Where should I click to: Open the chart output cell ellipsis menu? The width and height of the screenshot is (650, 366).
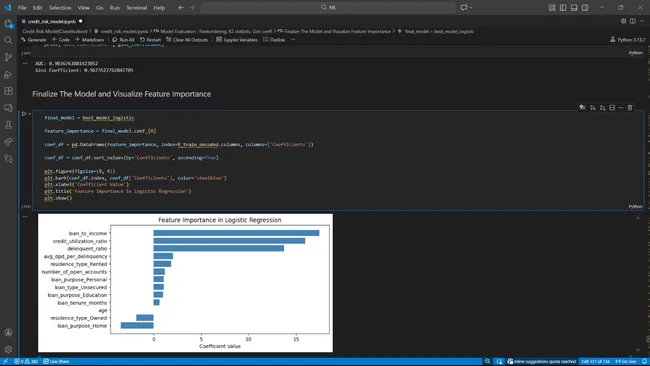point(25,216)
